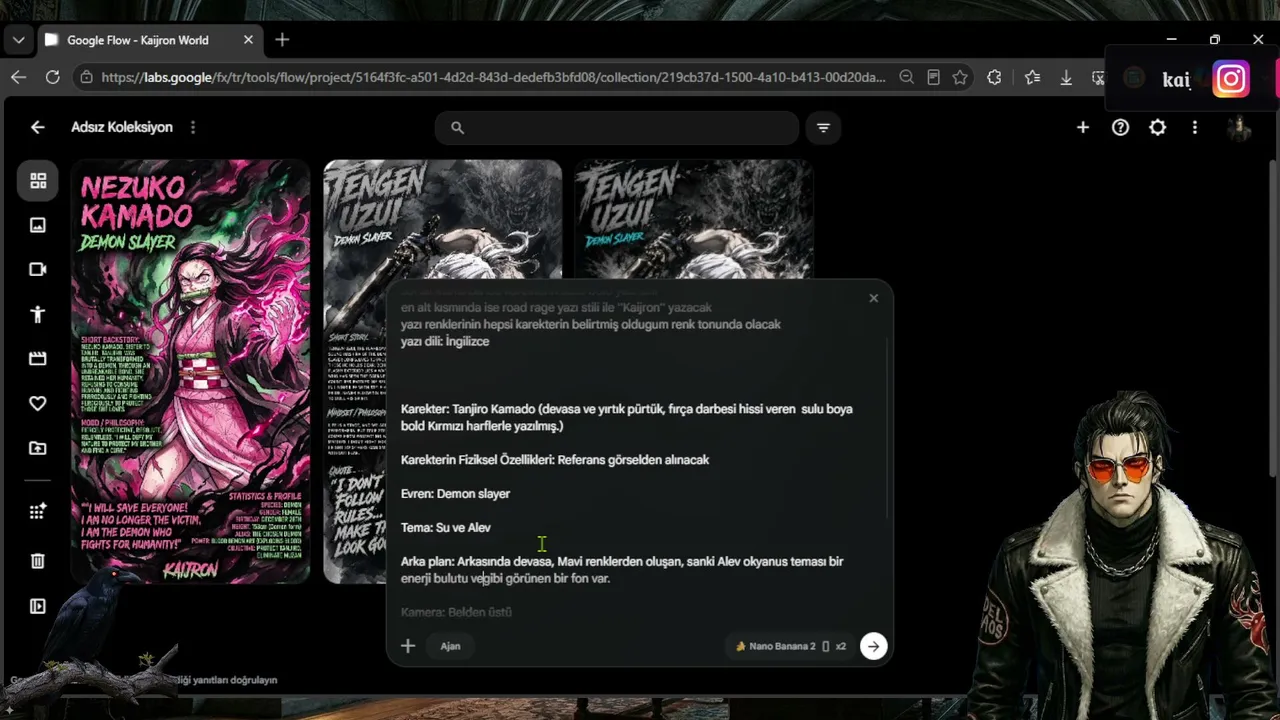The width and height of the screenshot is (1280, 720).
Task: Open the sparkle grid tools icon
Action: point(38,511)
